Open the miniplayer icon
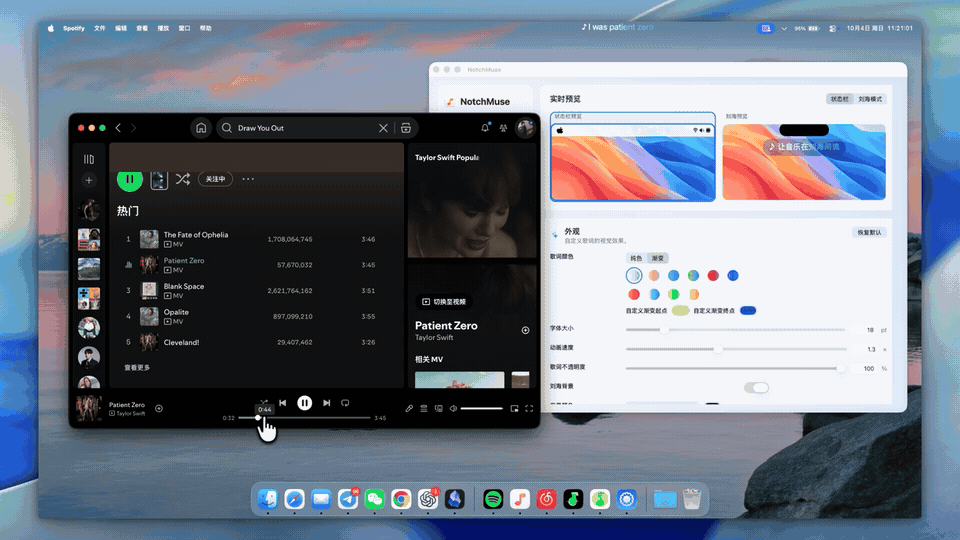The width and height of the screenshot is (960, 540). (514, 408)
